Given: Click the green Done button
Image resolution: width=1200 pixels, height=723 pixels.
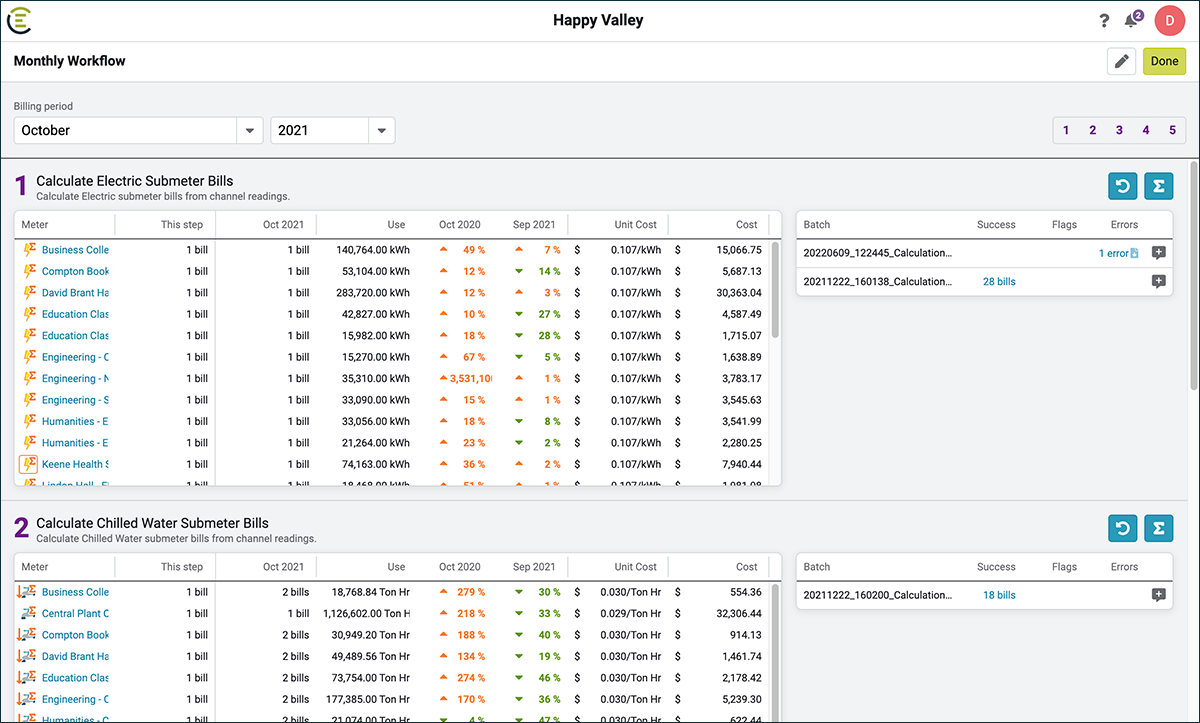Looking at the screenshot, I should (1164, 61).
